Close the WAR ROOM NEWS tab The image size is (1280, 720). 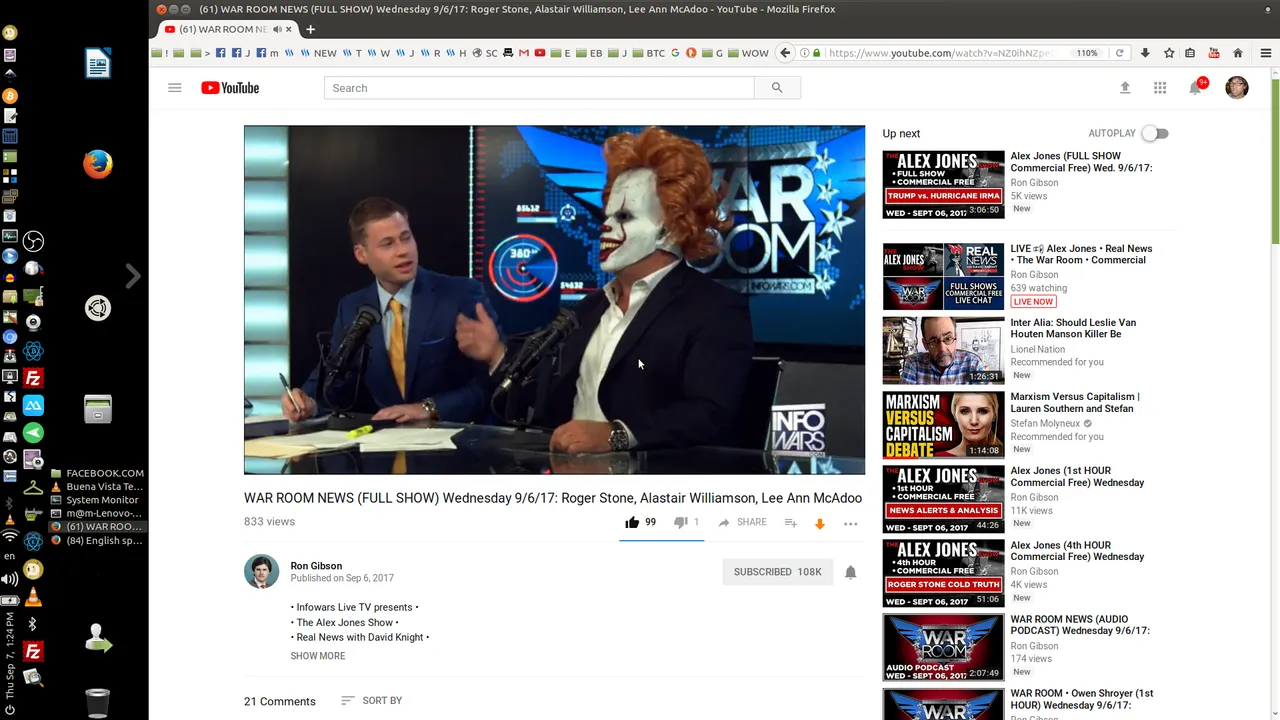tap(290, 29)
